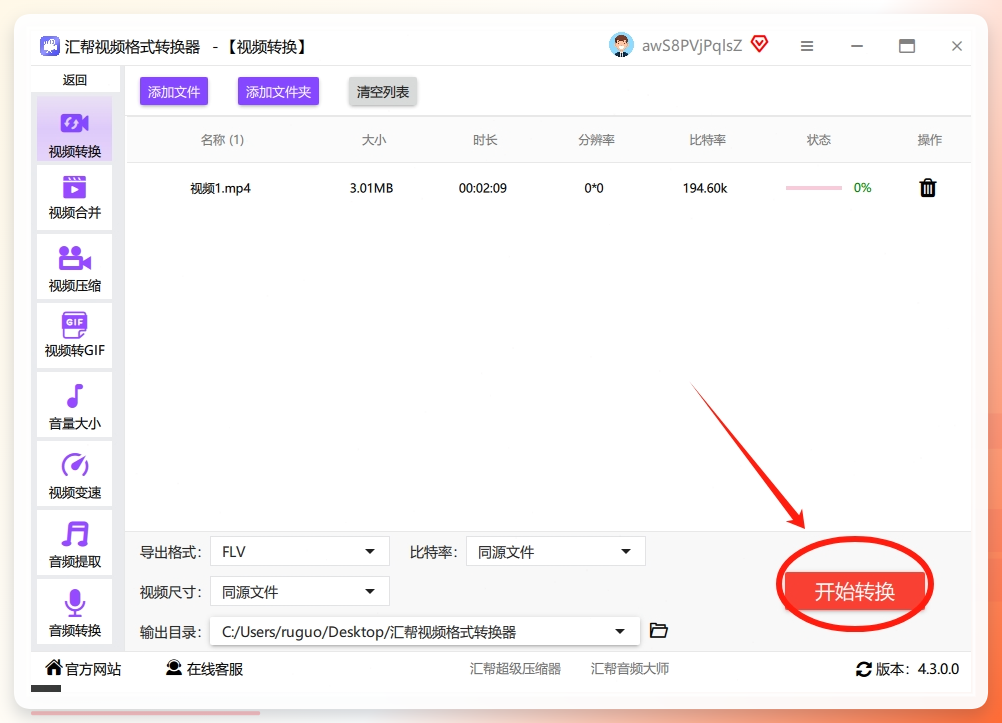The width and height of the screenshot is (1002, 723).
Task: Click the app logo in title bar
Action: click(x=49, y=46)
